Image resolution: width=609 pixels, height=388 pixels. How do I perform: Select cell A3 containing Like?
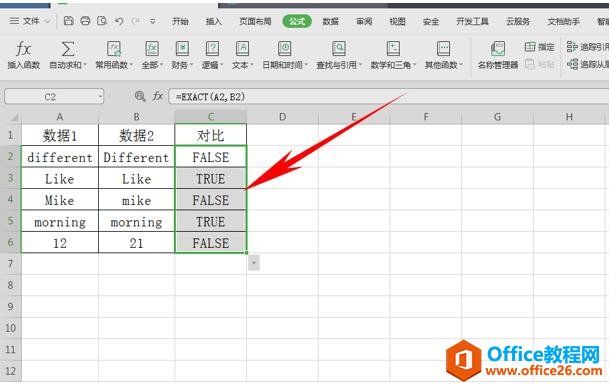60,179
